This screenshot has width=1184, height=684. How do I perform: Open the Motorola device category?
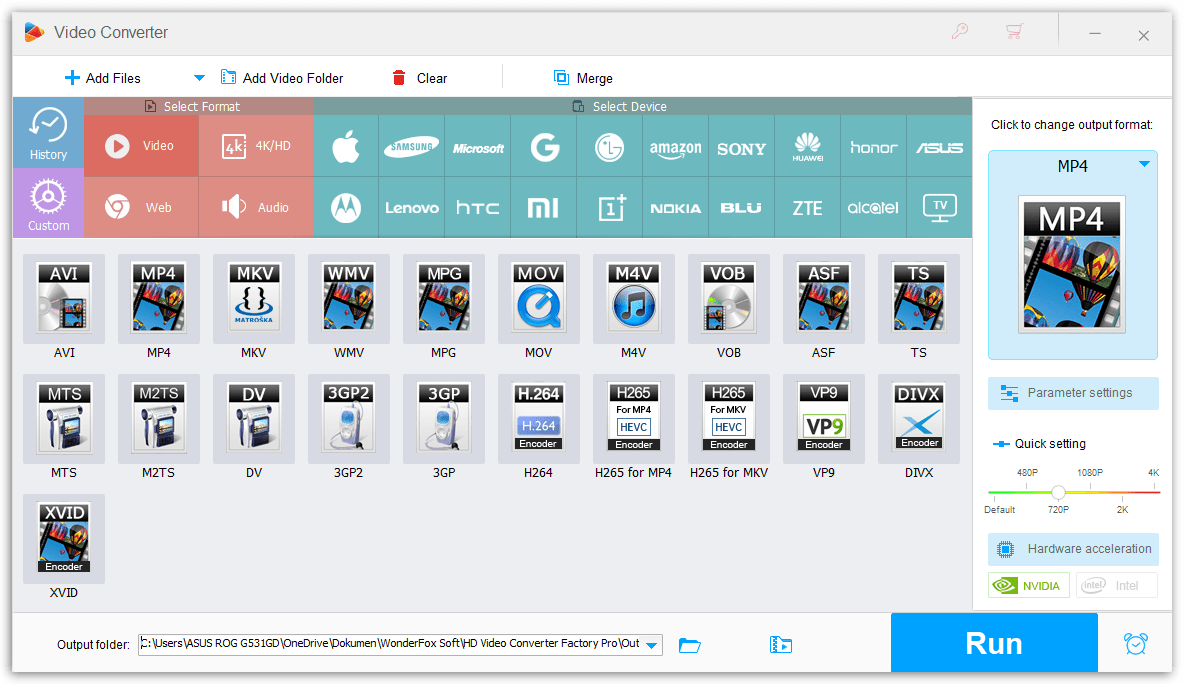346,208
